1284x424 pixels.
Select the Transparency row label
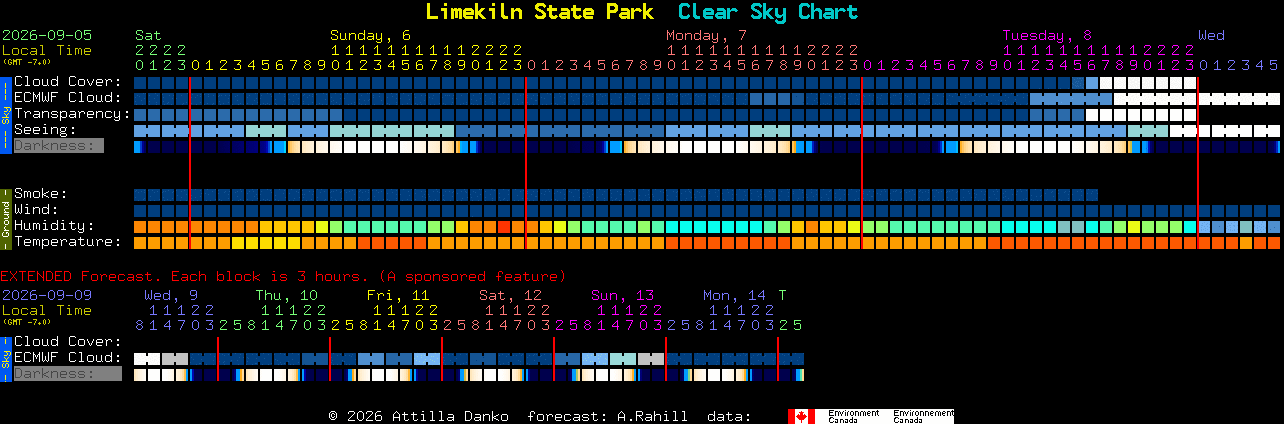(72, 114)
